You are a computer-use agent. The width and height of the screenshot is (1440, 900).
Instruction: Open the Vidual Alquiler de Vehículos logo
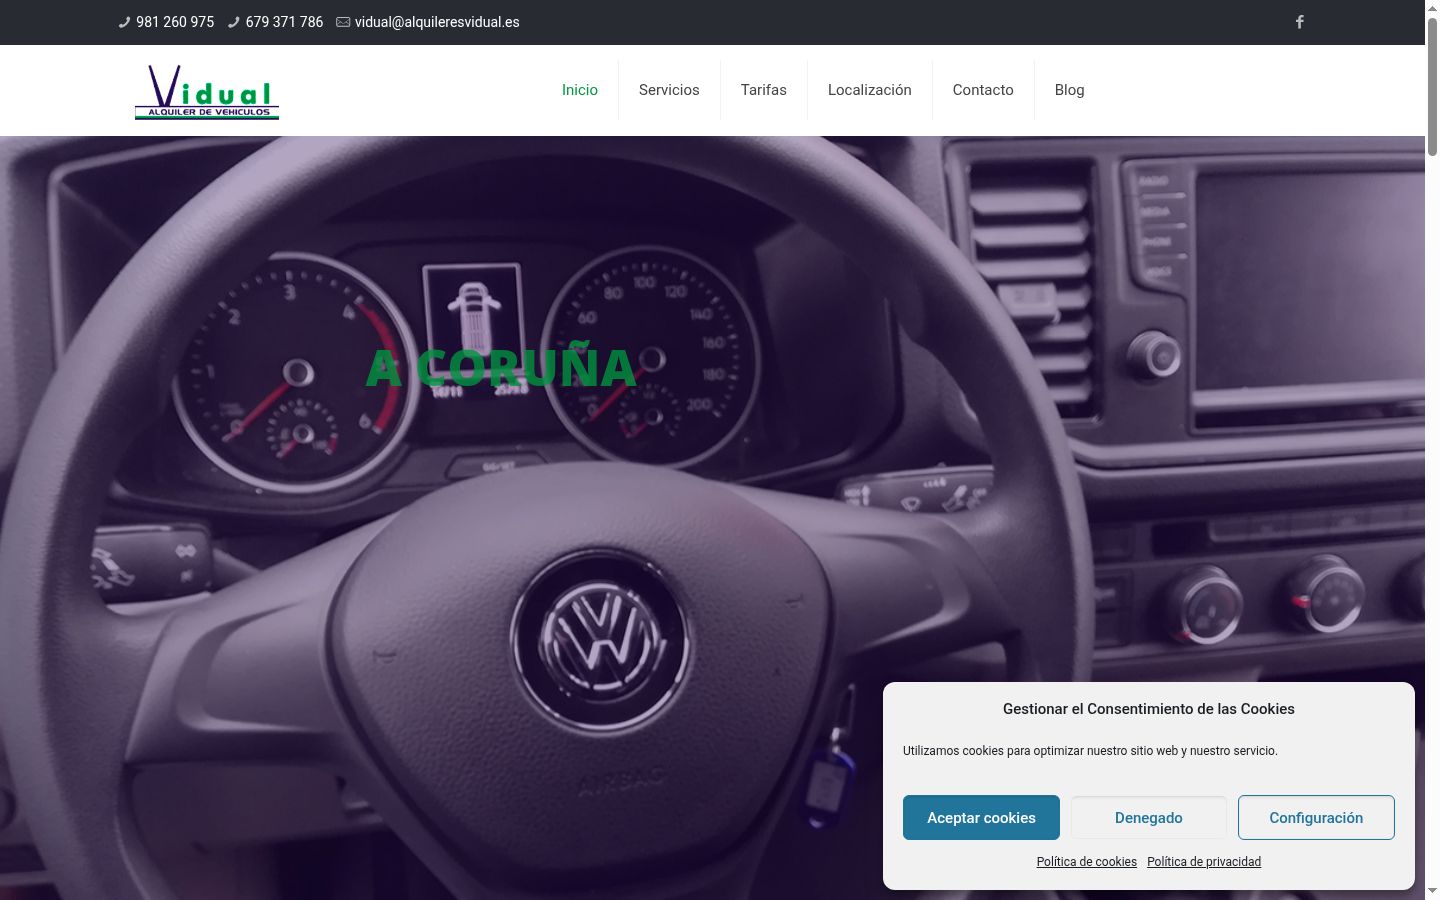[x=207, y=91]
